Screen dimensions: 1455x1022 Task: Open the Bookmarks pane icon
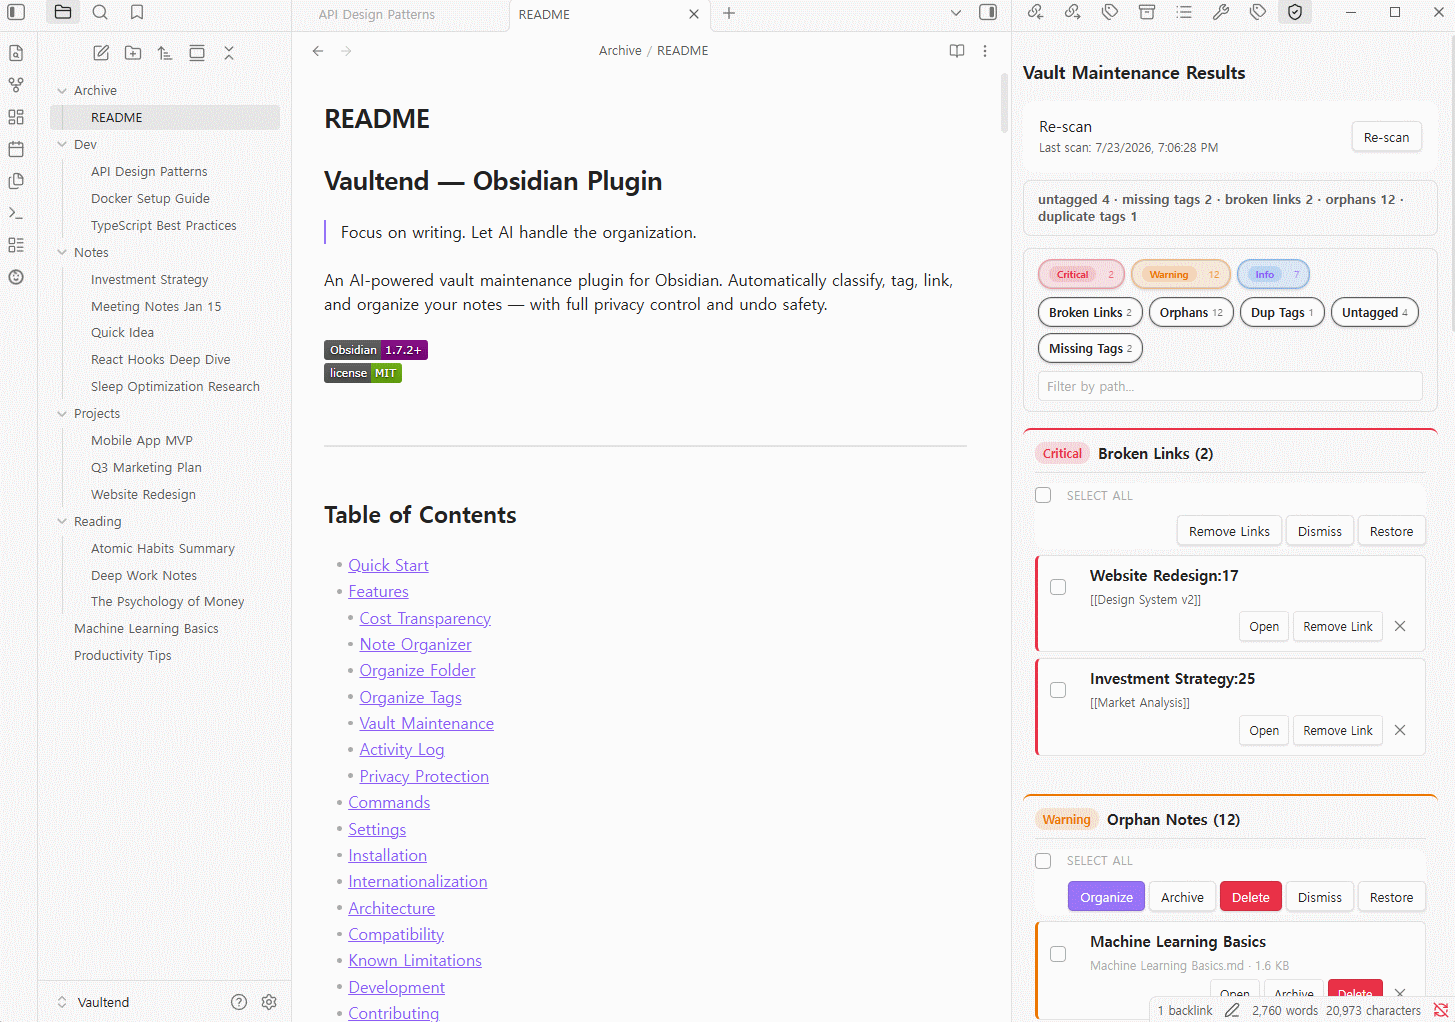pos(137,12)
